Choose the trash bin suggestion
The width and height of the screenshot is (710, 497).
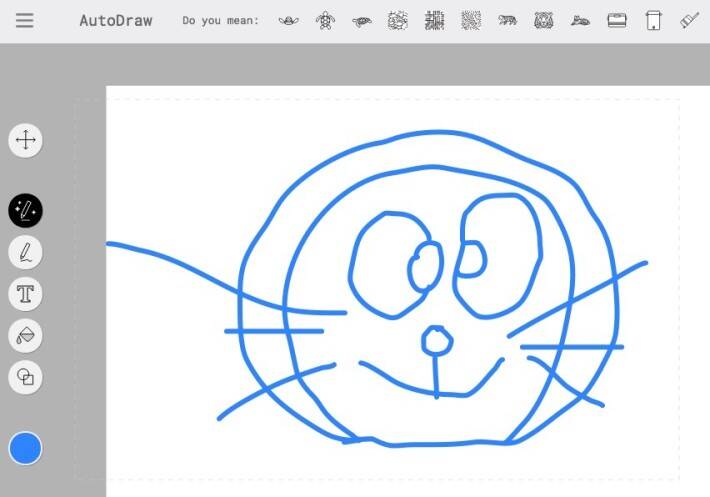click(653, 20)
